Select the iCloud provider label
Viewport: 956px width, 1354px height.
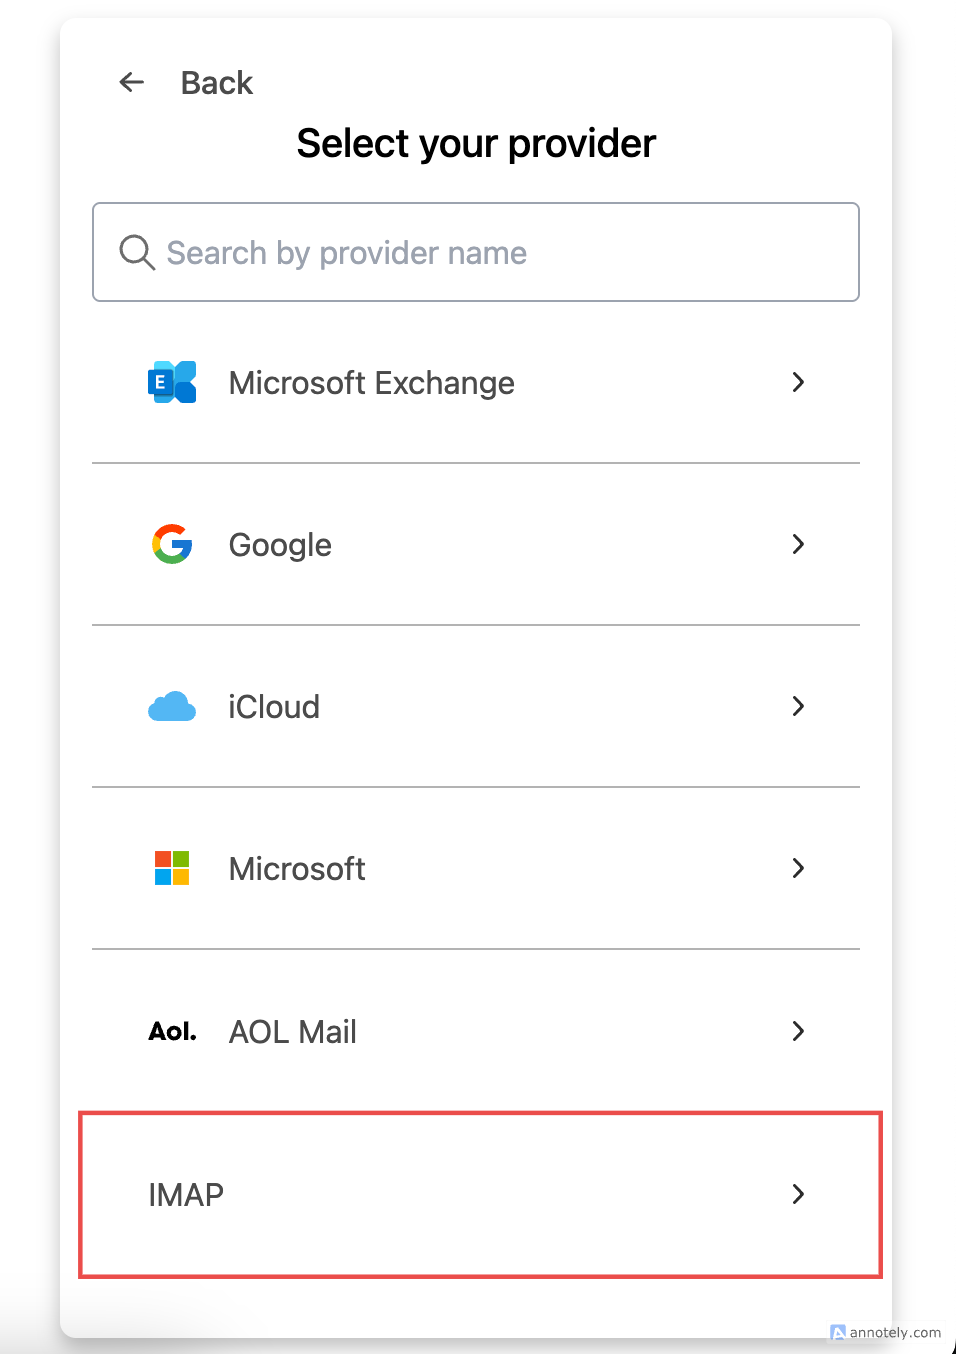click(x=274, y=707)
